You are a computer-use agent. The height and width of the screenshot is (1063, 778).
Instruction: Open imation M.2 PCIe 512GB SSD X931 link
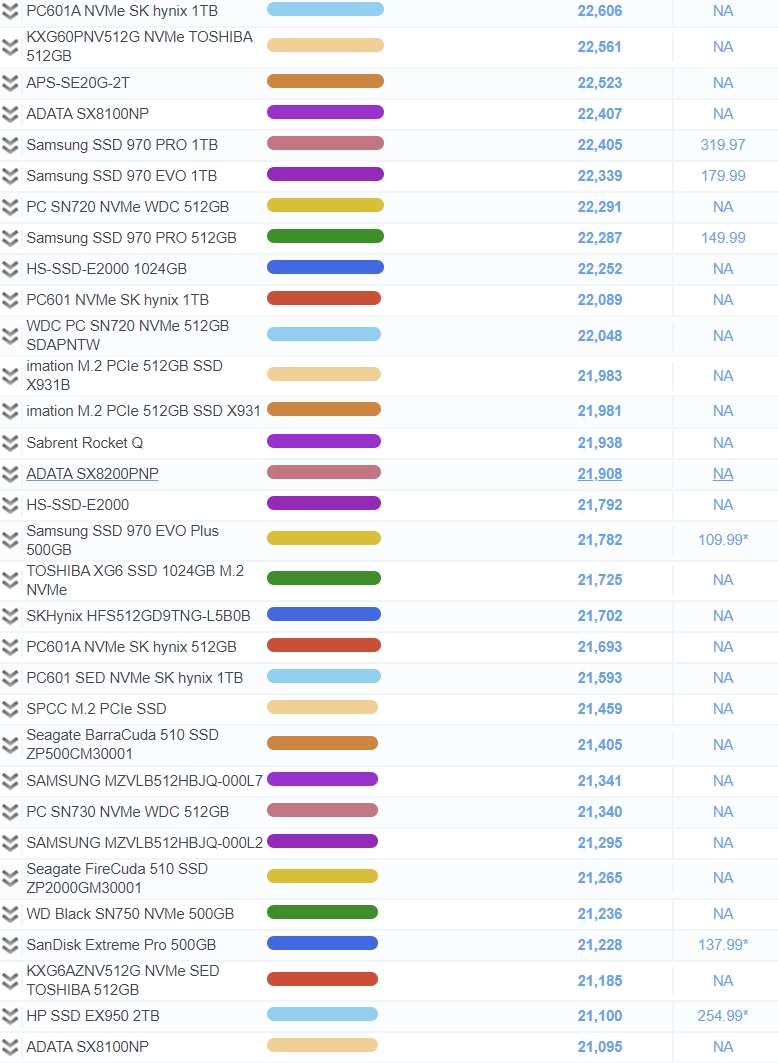click(143, 411)
